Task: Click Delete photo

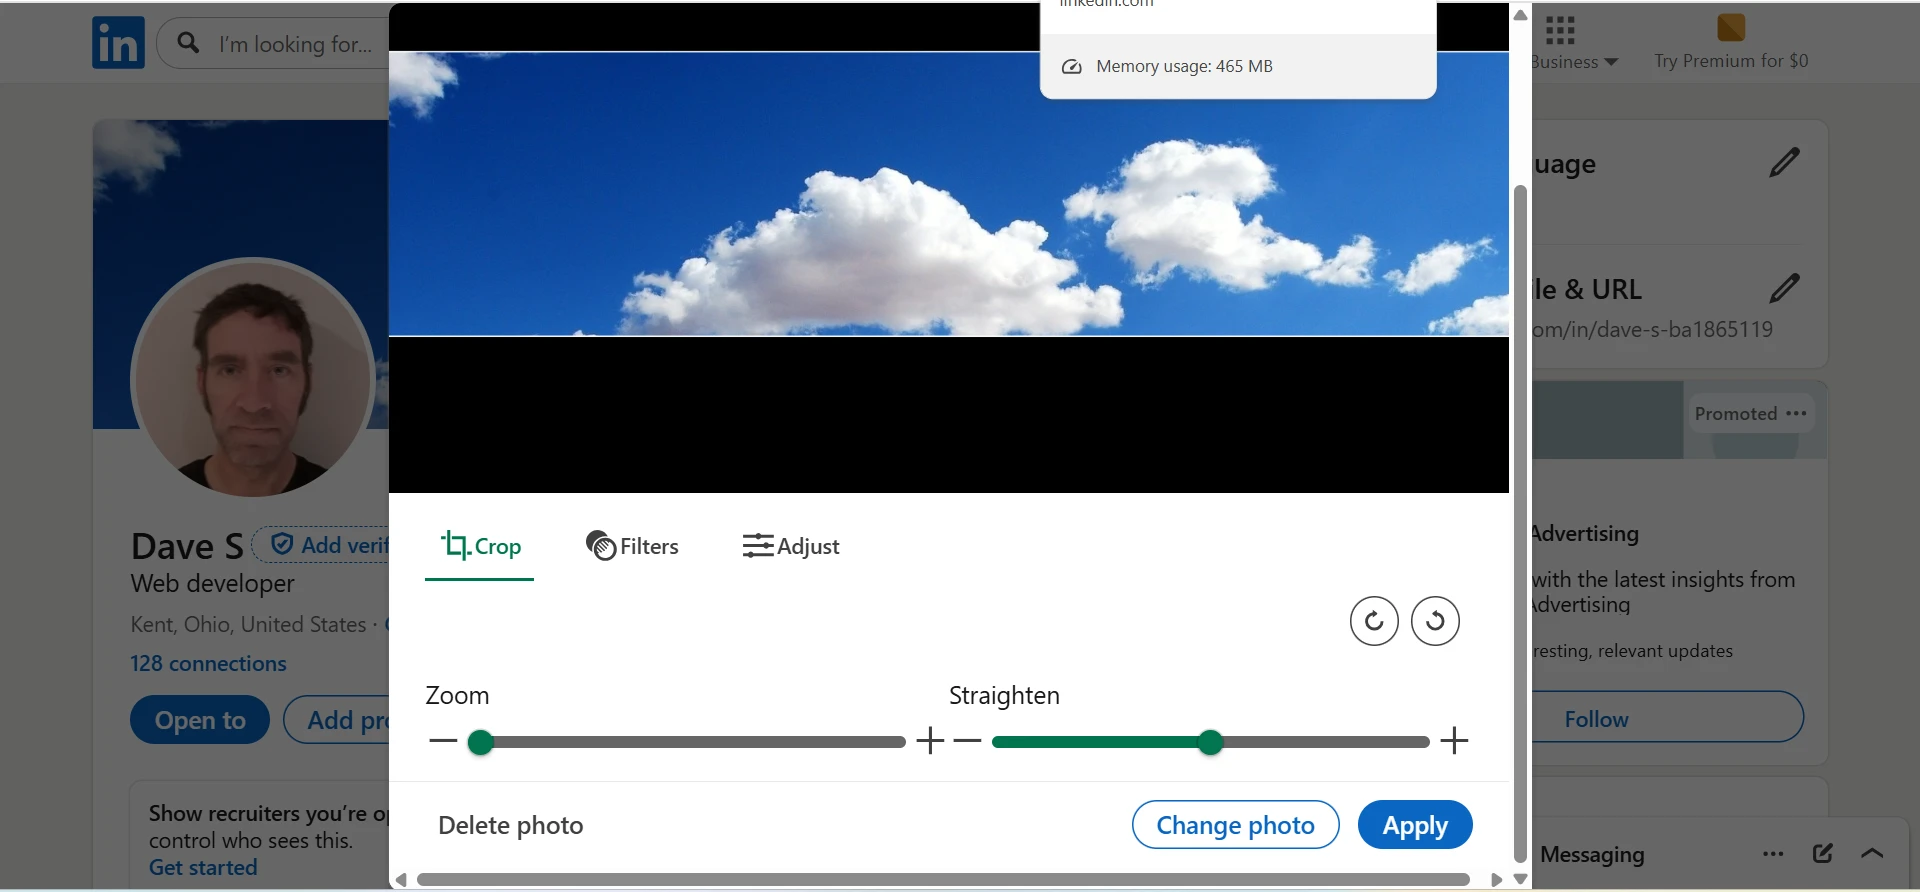Action: (x=511, y=825)
